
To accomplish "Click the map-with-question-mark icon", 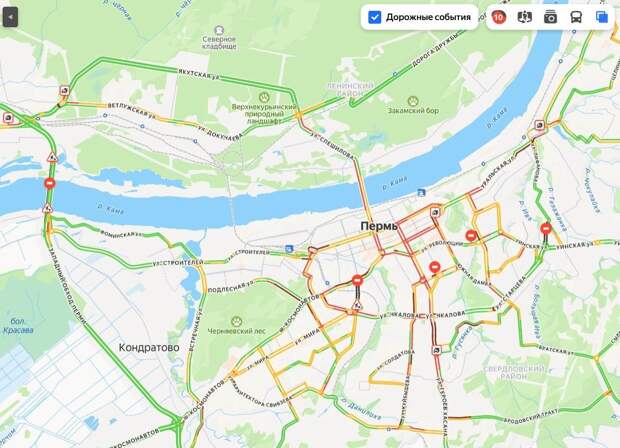I will [524, 17].
